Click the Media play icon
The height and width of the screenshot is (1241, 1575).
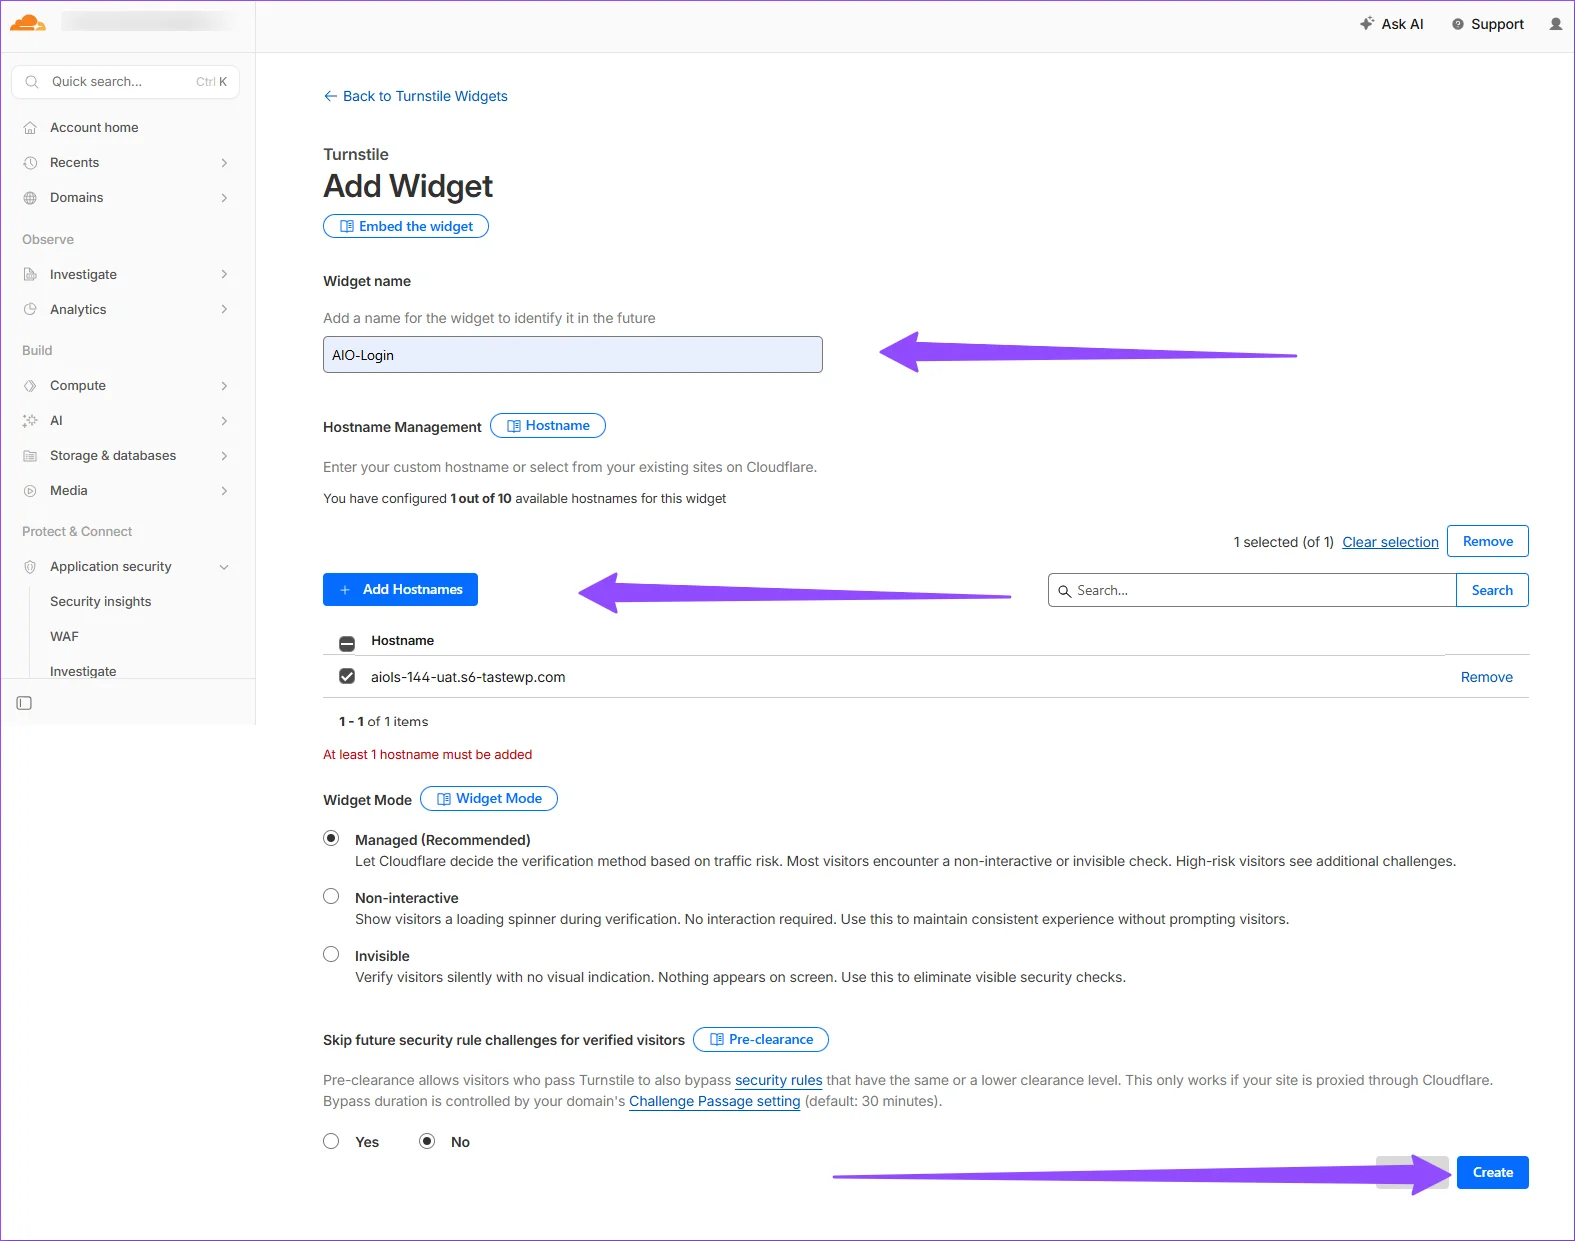point(30,491)
